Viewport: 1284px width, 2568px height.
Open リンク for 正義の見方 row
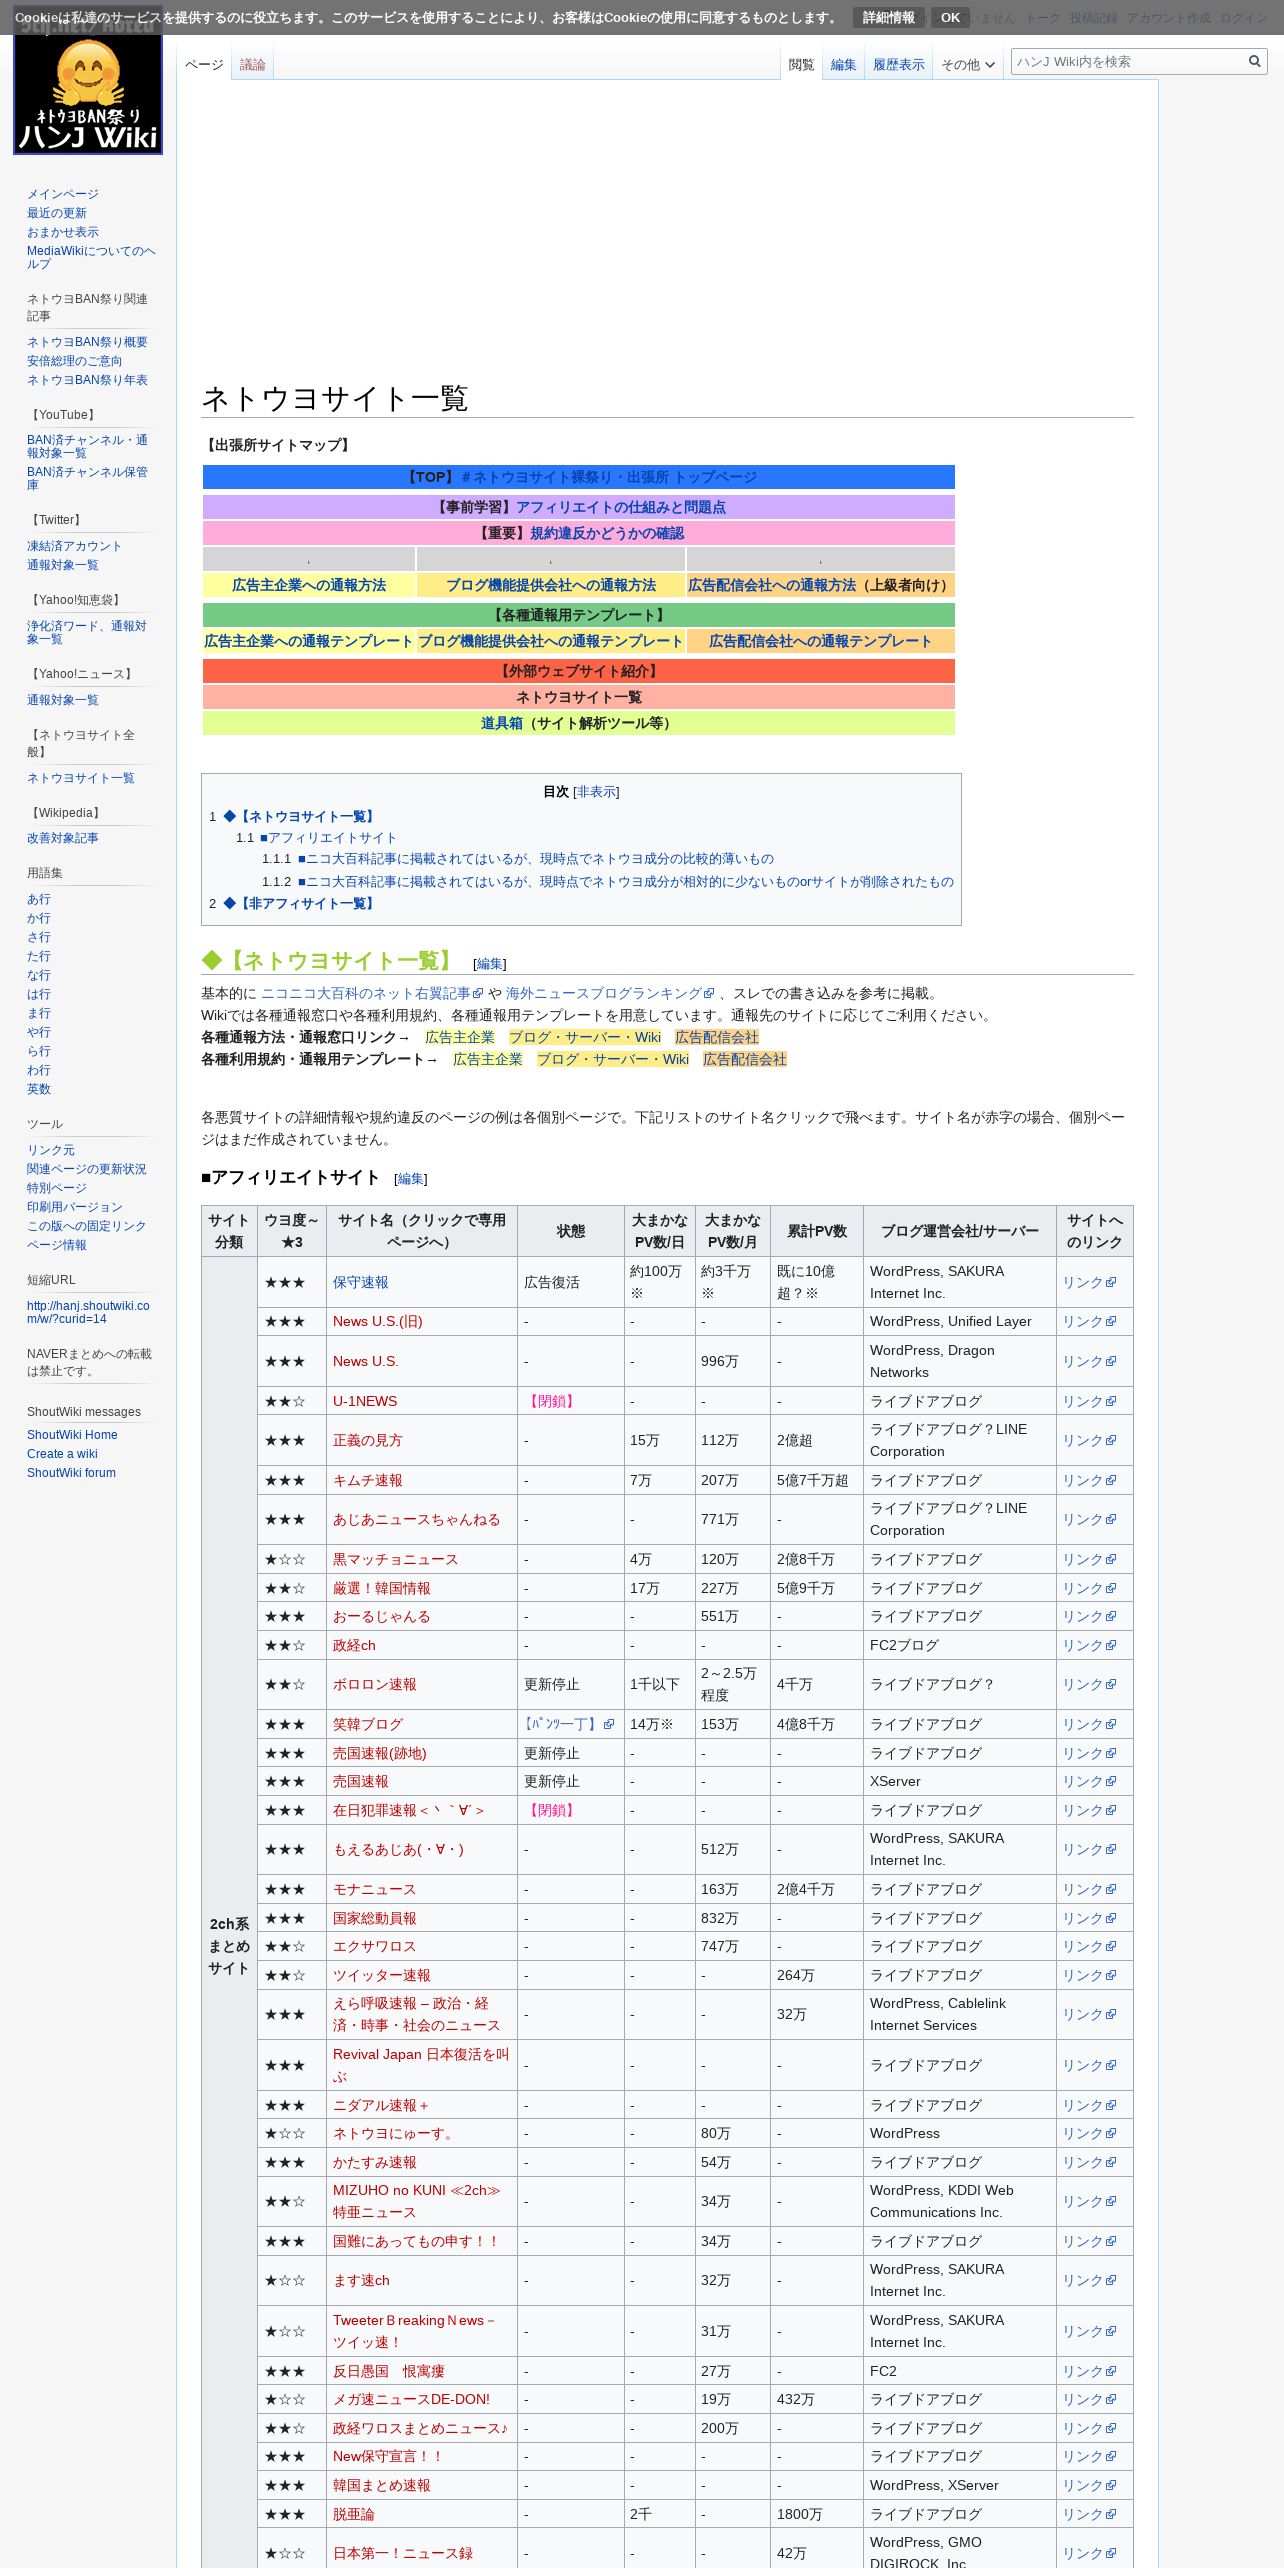[1089, 1441]
